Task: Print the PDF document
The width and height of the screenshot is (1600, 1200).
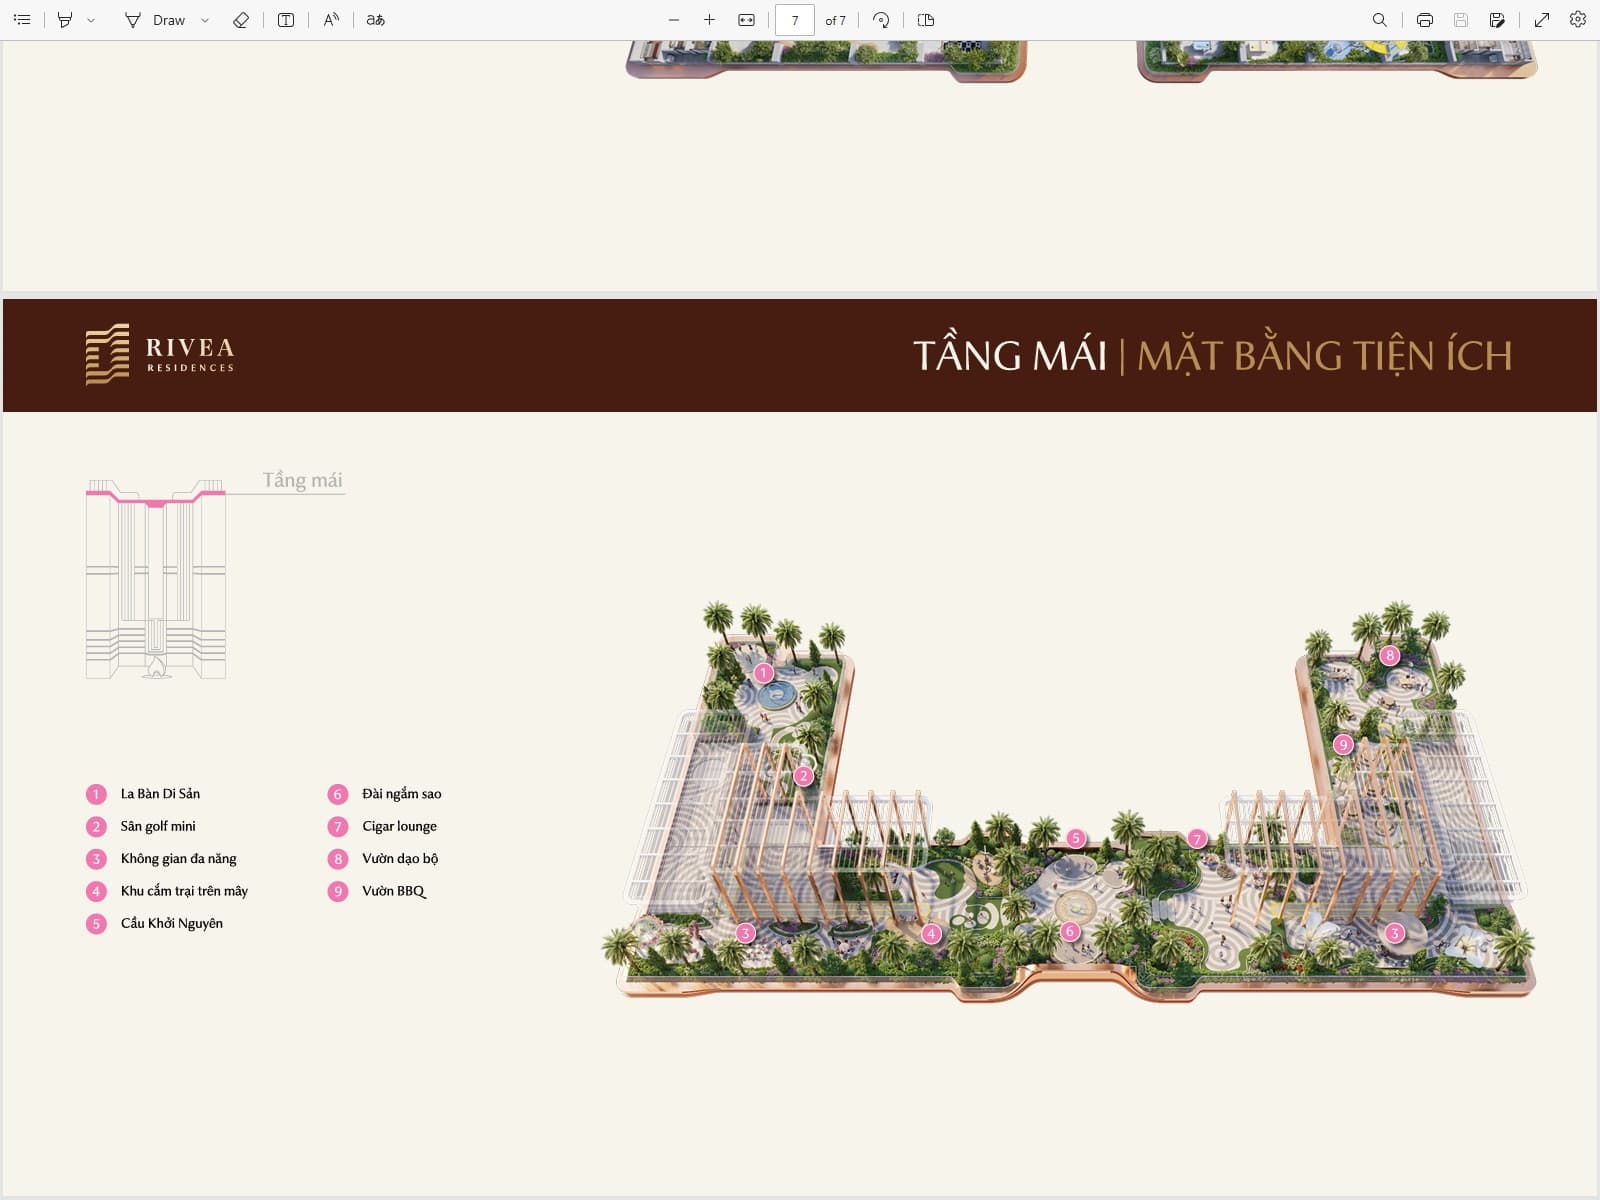Action: click(x=1425, y=20)
